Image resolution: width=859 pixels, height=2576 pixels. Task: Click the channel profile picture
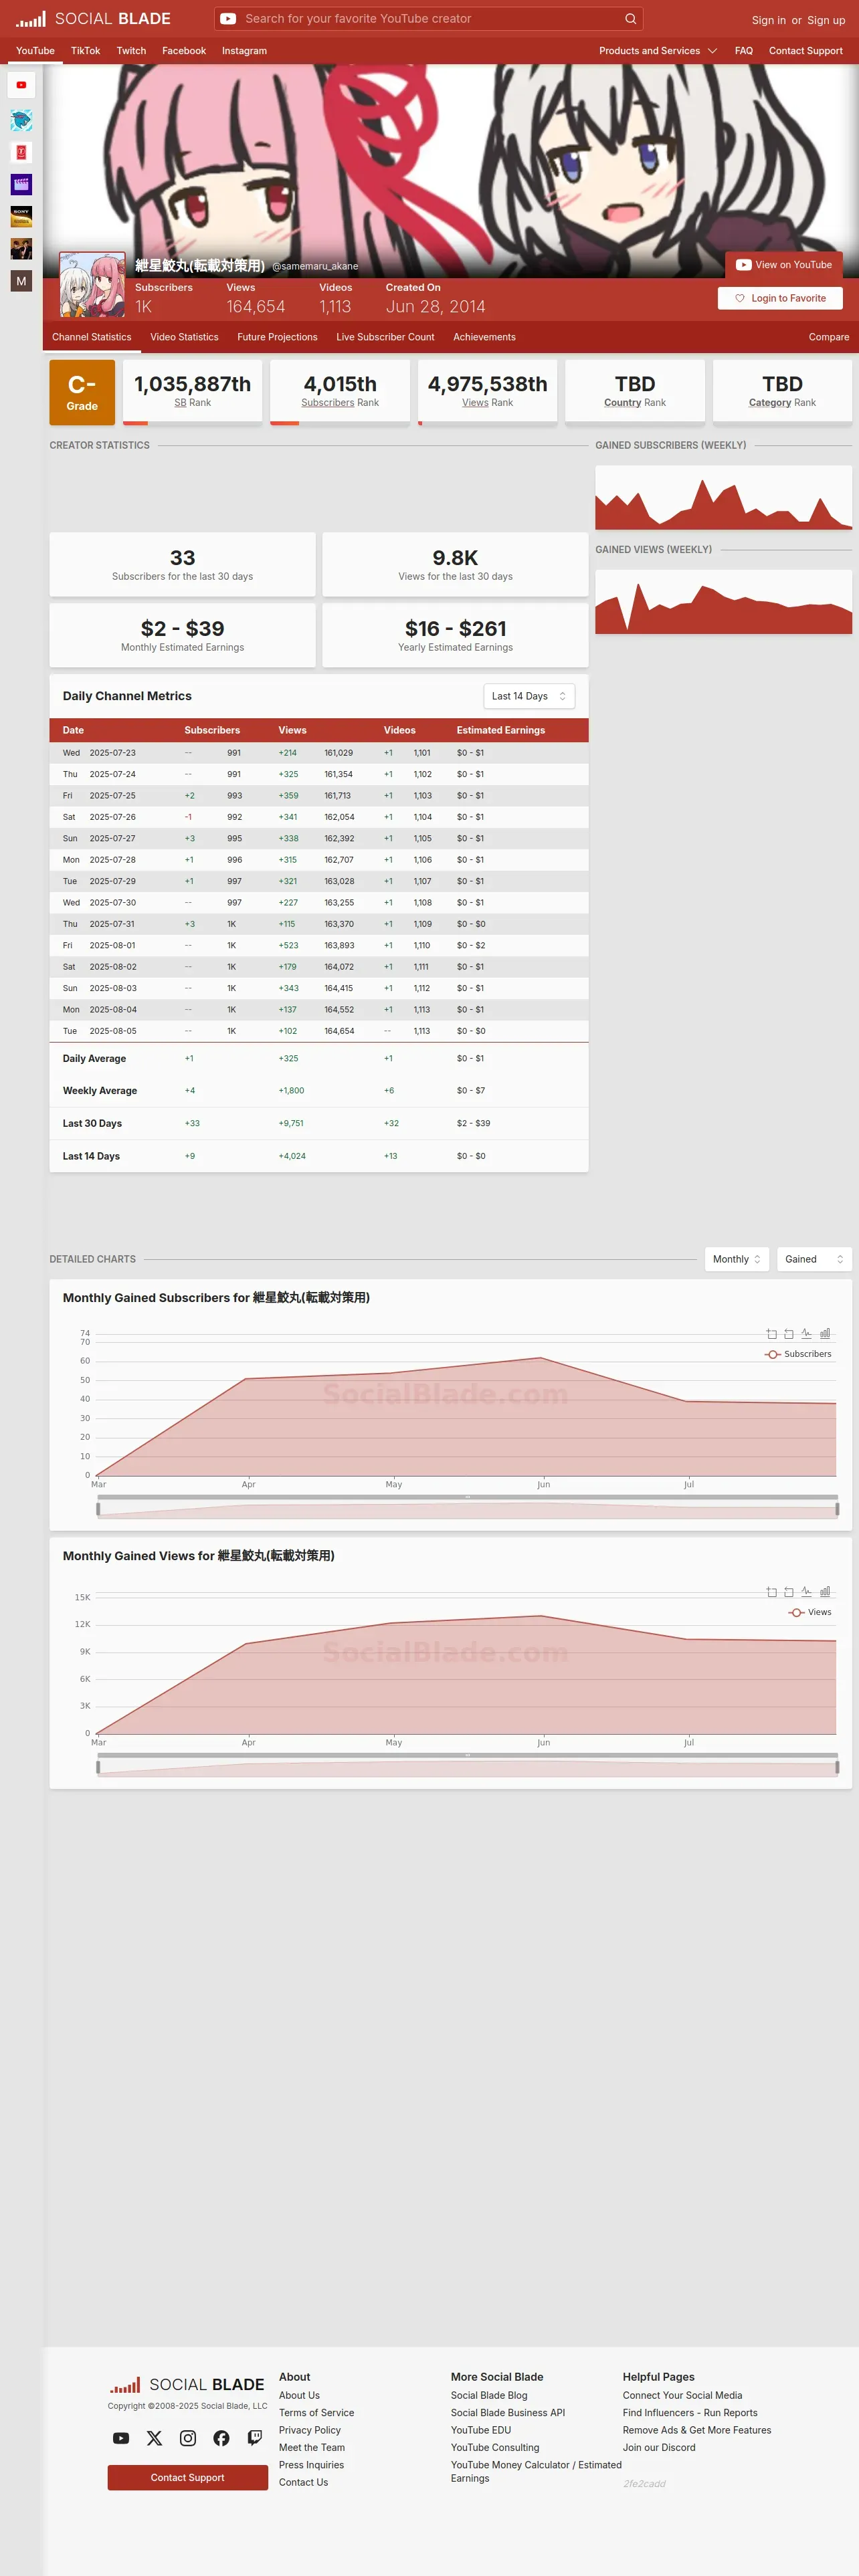pos(92,285)
